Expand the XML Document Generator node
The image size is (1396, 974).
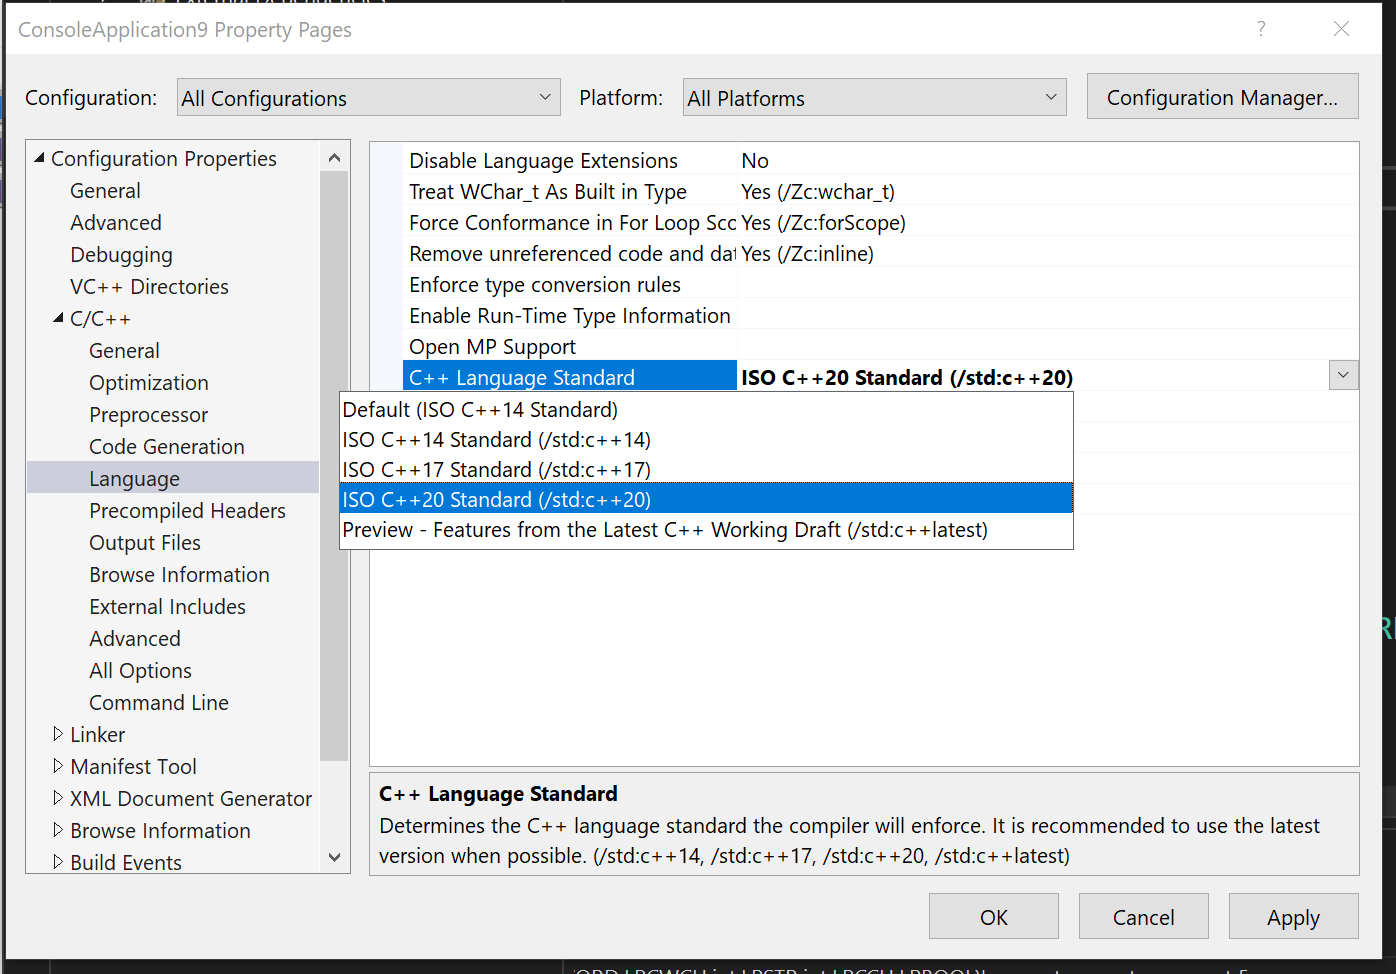tap(58, 798)
